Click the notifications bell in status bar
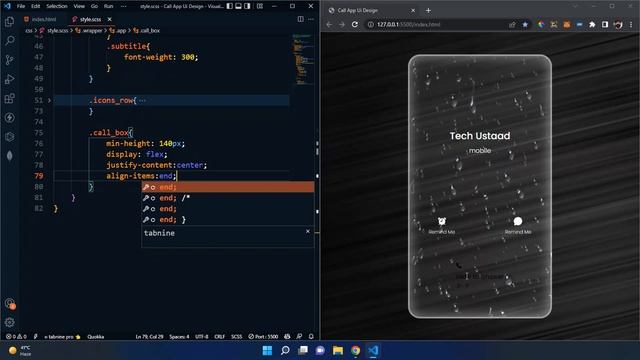640x360 pixels. coord(311,337)
